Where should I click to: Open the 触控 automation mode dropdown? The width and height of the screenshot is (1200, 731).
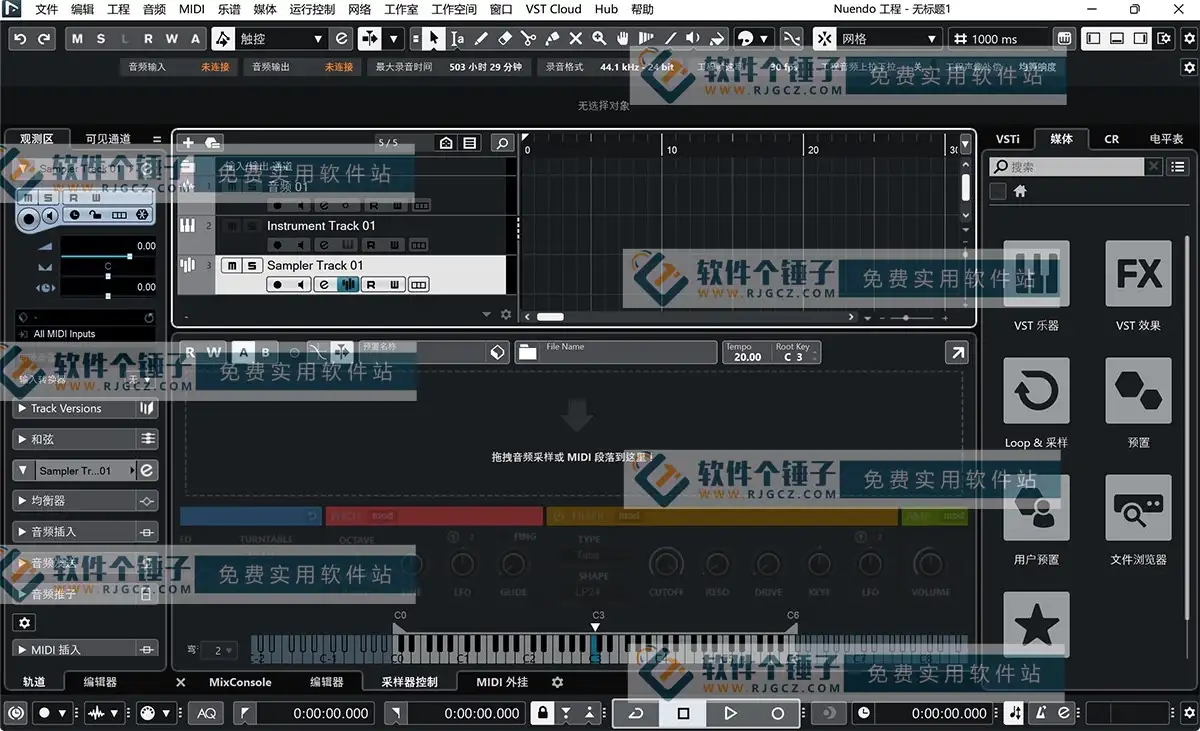(x=282, y=39)
